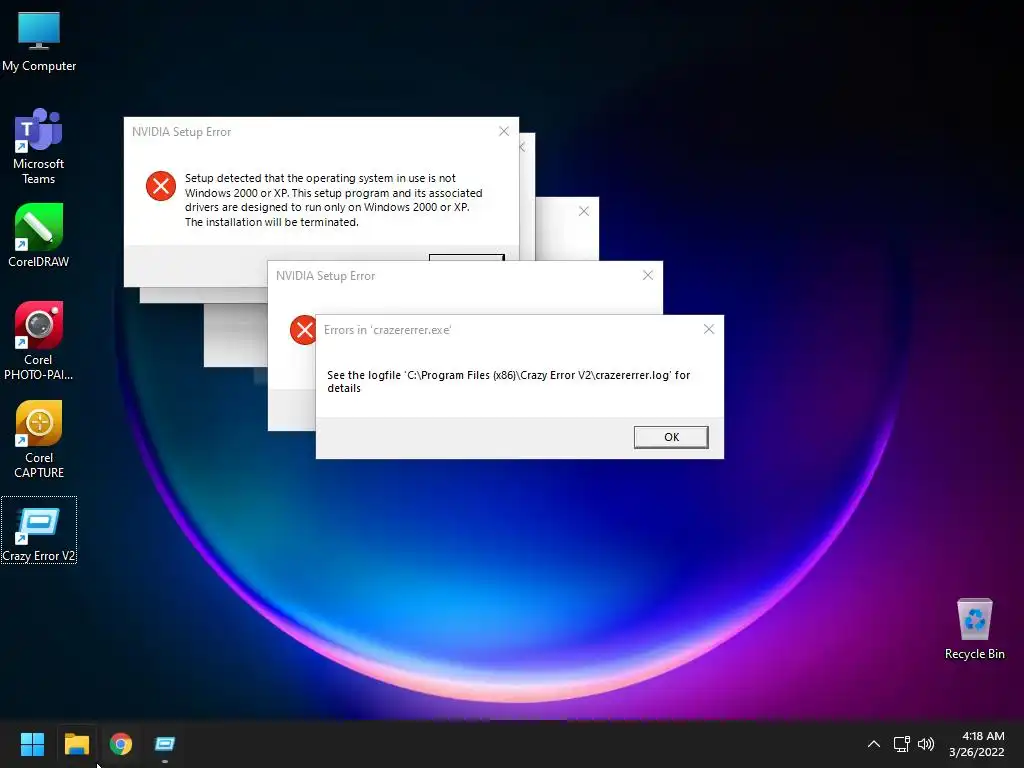Open the clock showing 4:18 AM

[x=976, y=744]
